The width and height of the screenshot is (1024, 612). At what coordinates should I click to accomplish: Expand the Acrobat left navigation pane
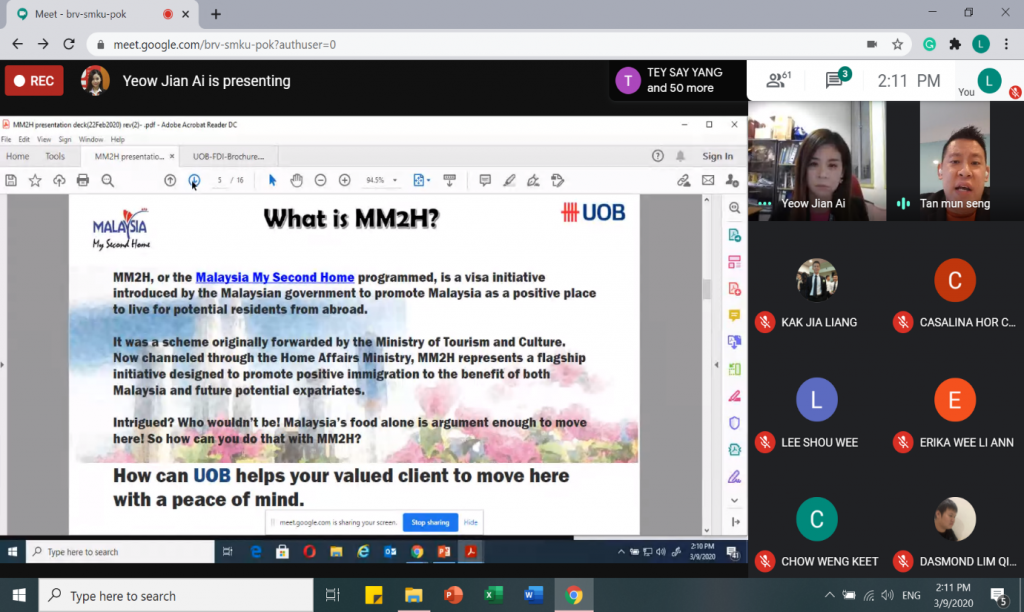pyautogui.click(x=3, y=364)
